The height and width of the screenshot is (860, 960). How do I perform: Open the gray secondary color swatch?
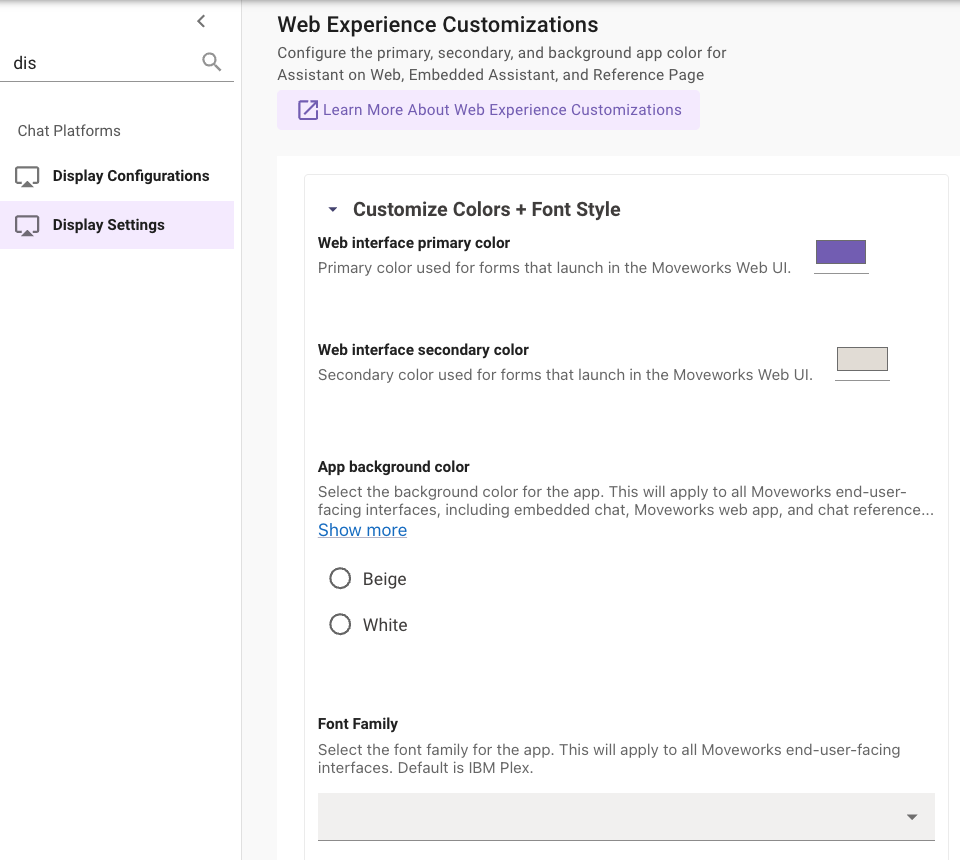pos(861,359)
